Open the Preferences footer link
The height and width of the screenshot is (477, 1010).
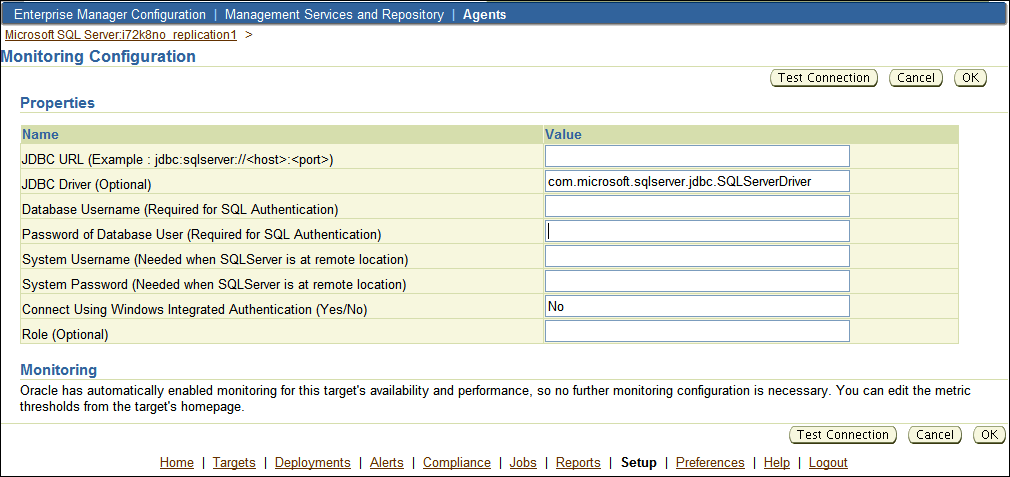(x=710, y=463)
